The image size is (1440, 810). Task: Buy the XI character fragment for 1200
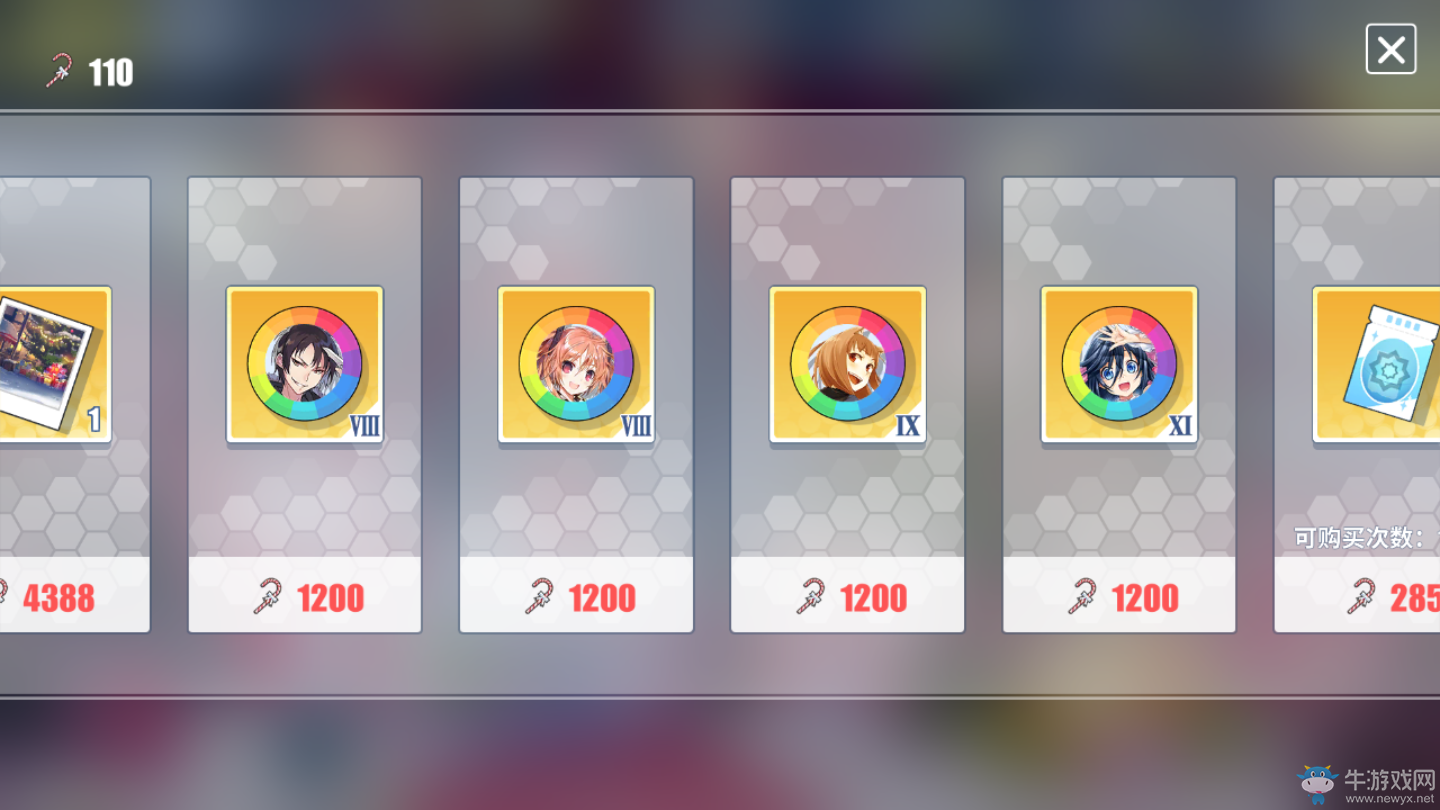point(1120,596)
